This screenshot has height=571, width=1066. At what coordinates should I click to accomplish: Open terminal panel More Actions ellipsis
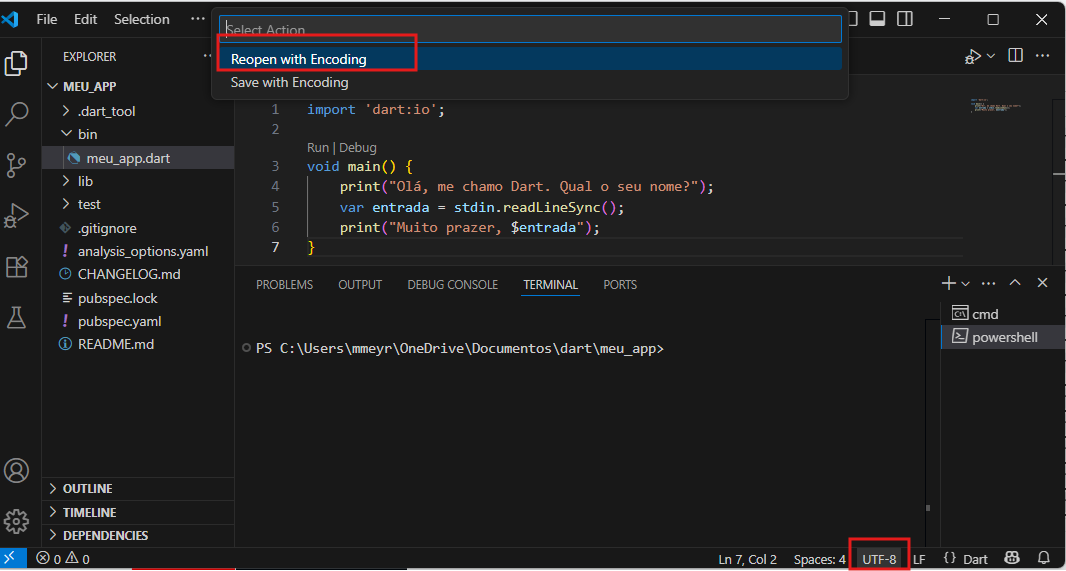tap(988, 283)
